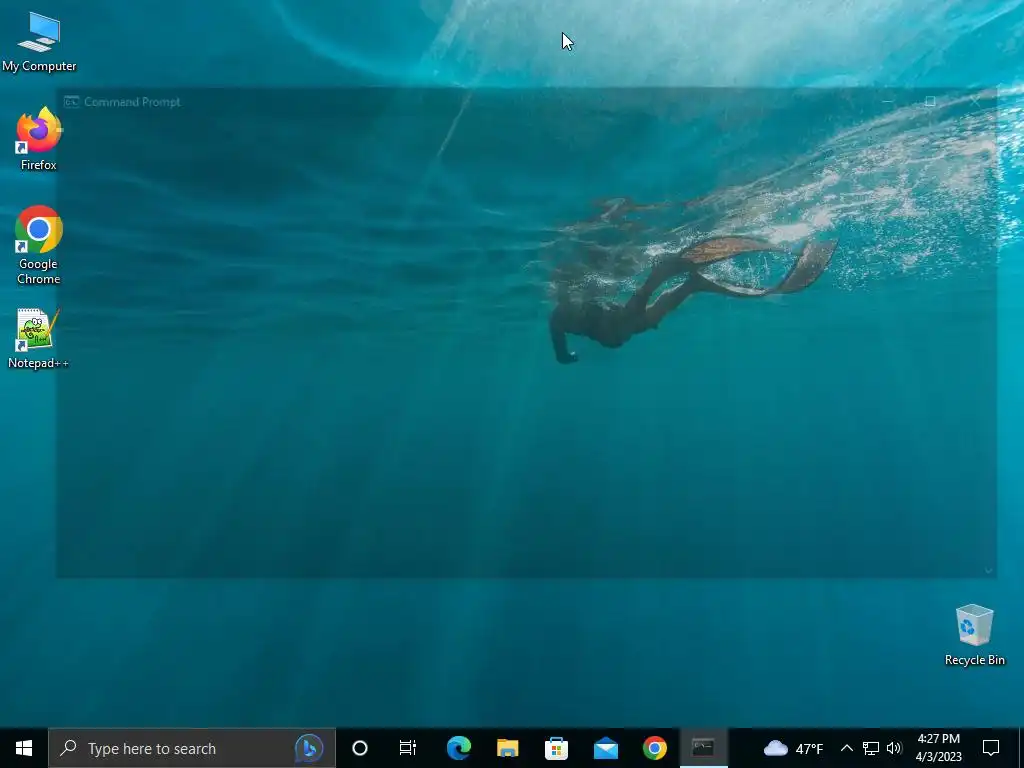The image size is (1024, 768).
Task: Close the Command Prompt window
Action: point(974,101)
